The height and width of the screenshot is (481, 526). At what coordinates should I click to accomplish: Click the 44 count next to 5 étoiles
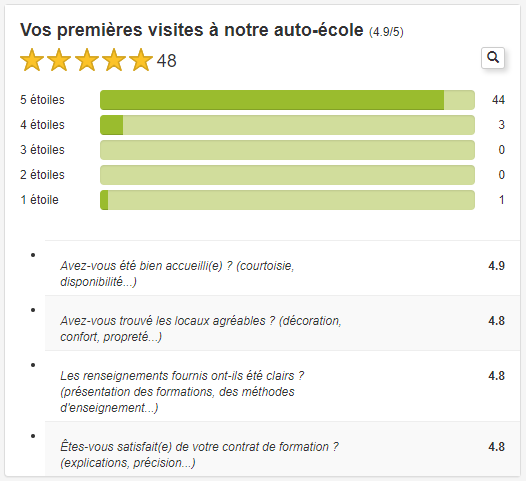[x=498, y=100]
